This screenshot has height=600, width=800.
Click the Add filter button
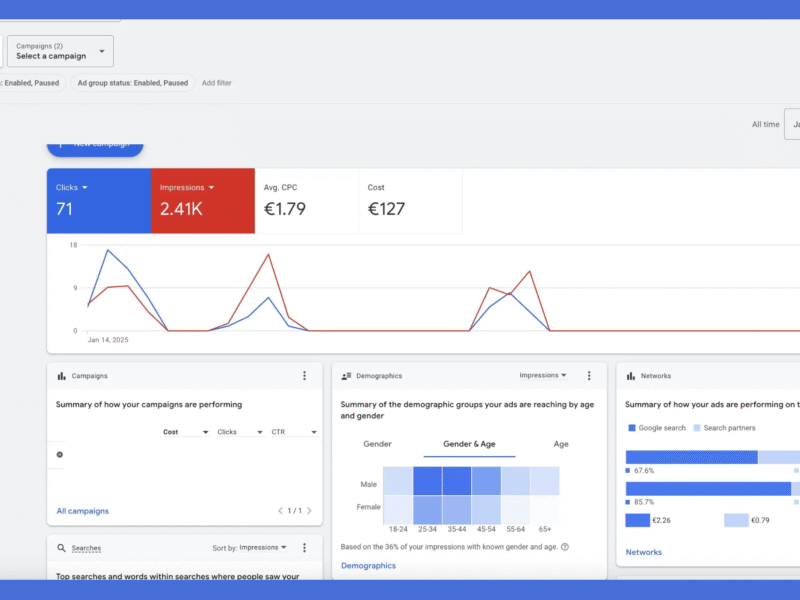click(216, 83)
